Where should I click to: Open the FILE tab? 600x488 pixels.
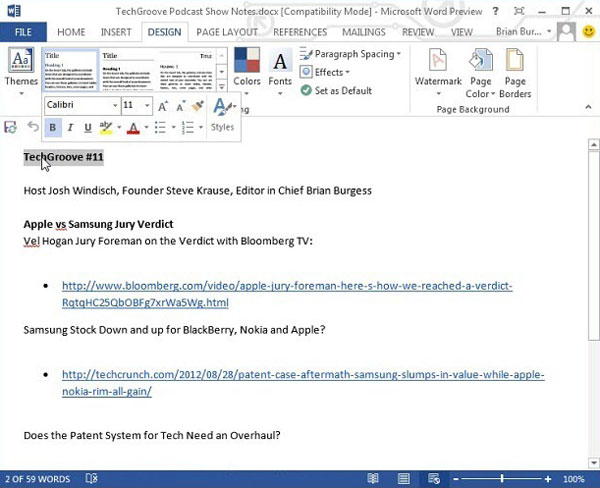point(23,32)
